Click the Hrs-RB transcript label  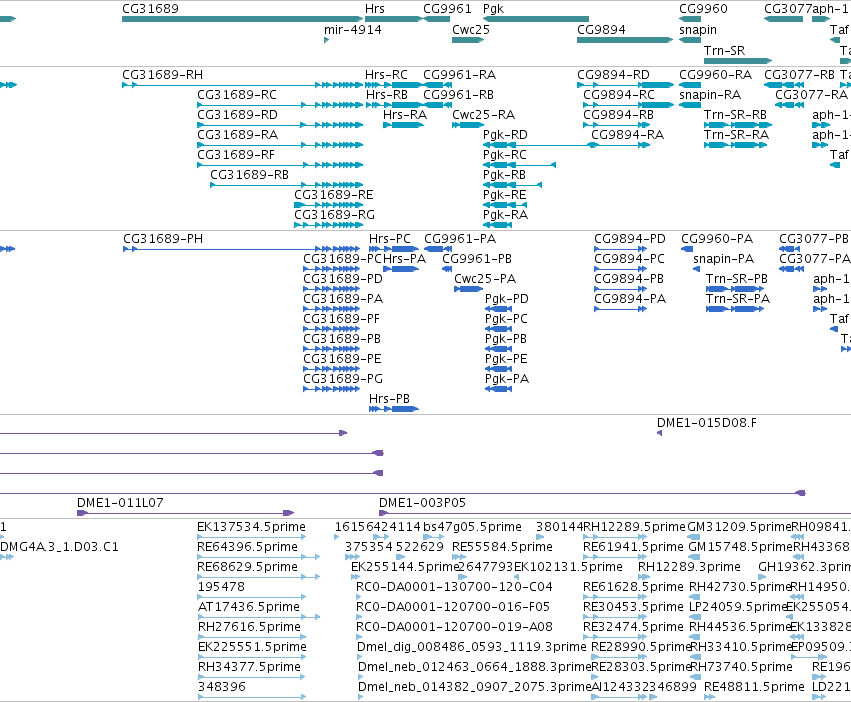(386, 94)
